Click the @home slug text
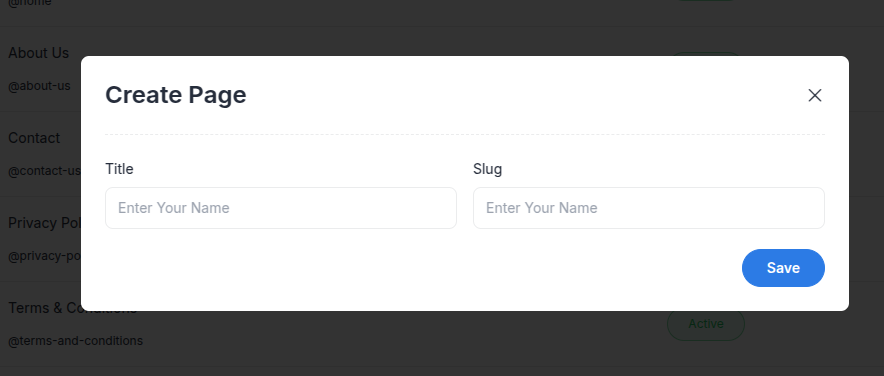 [30, 3]
